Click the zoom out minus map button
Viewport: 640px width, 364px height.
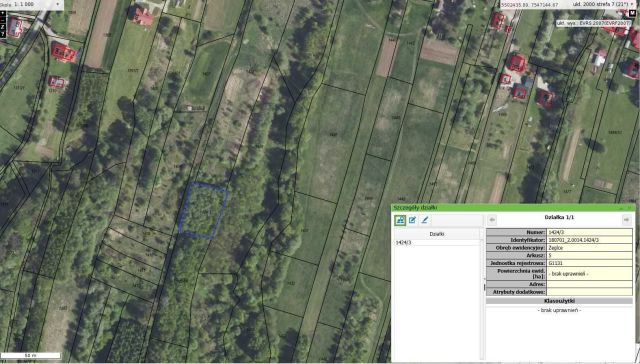pos(2,20)
